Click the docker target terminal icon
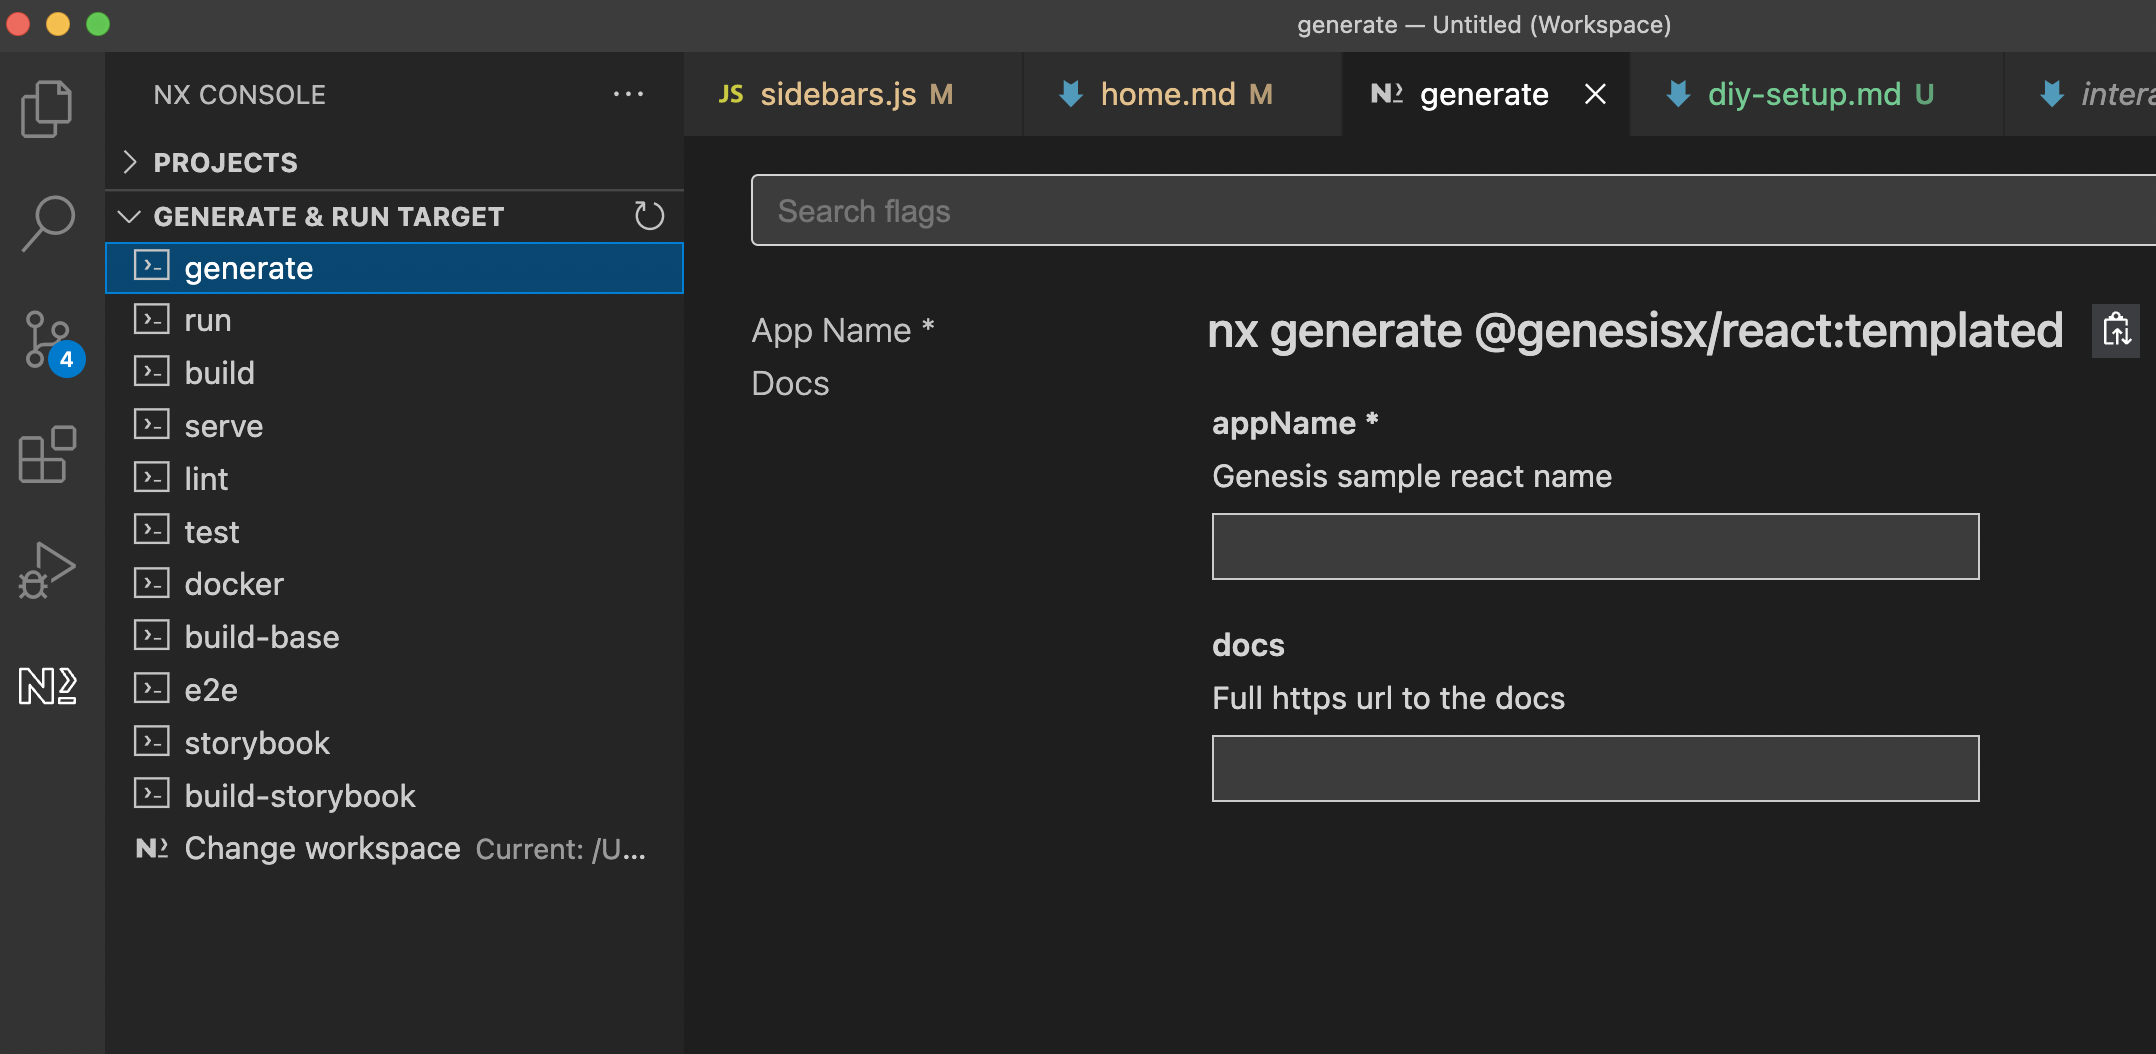Viewport: 2156px width, 1054px height. click(152, 583)
